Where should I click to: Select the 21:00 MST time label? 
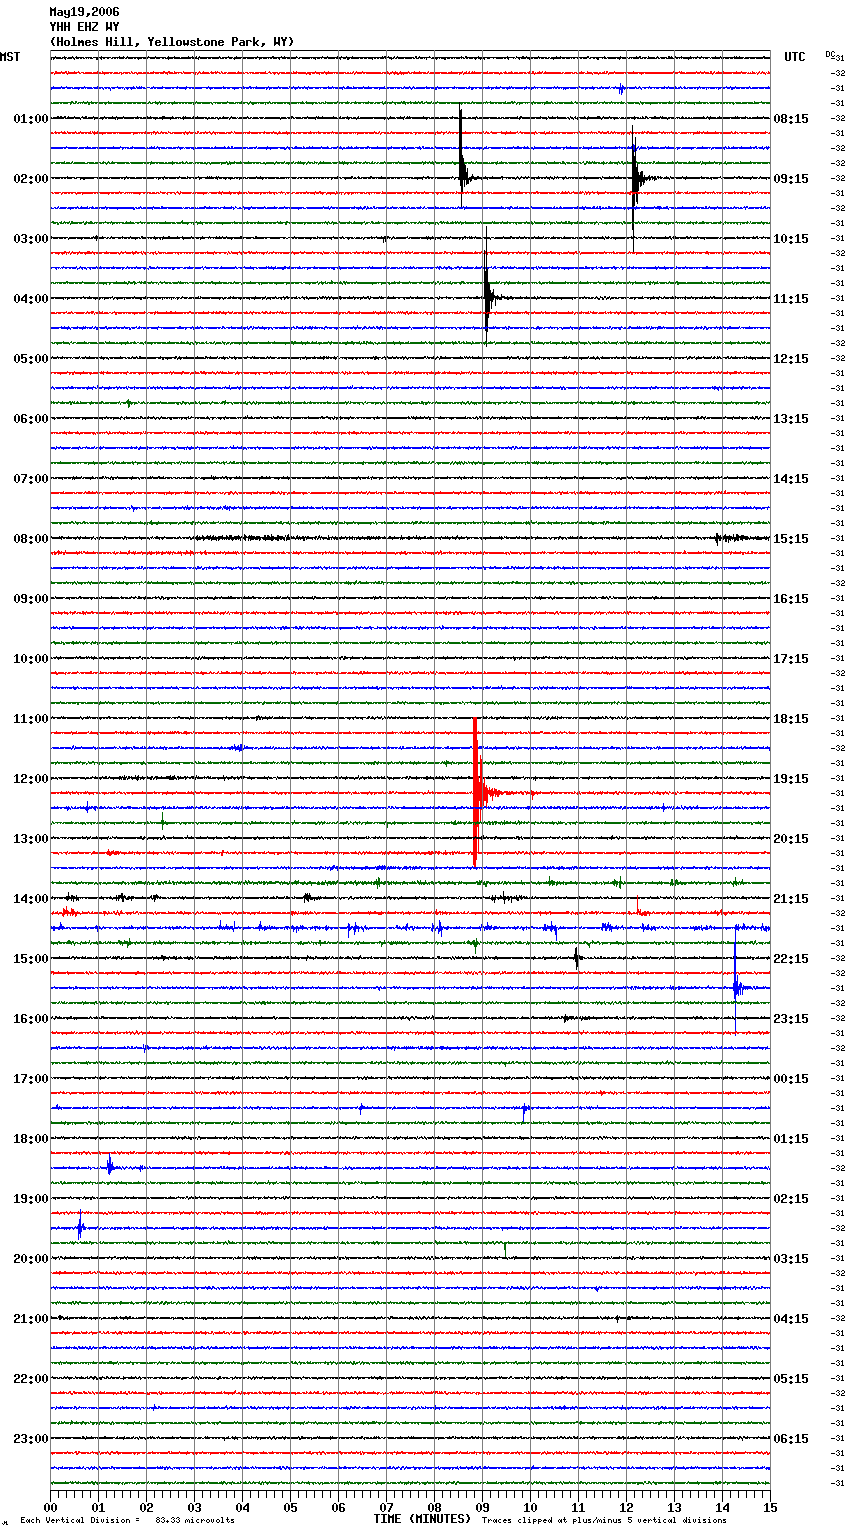31,1319
